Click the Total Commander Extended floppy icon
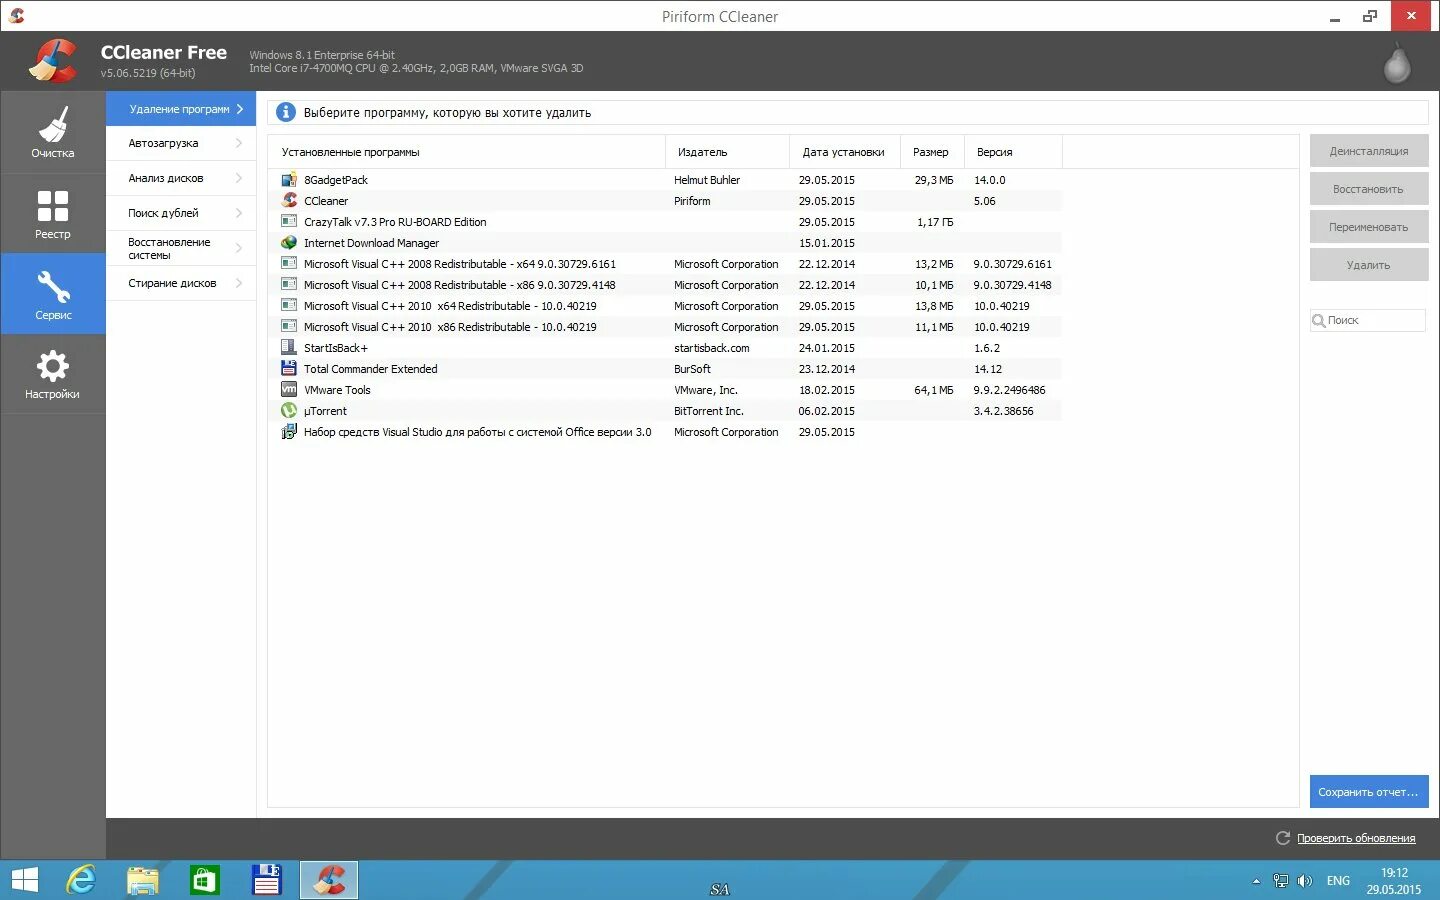 pyautogui.click(x=289, y=369)
